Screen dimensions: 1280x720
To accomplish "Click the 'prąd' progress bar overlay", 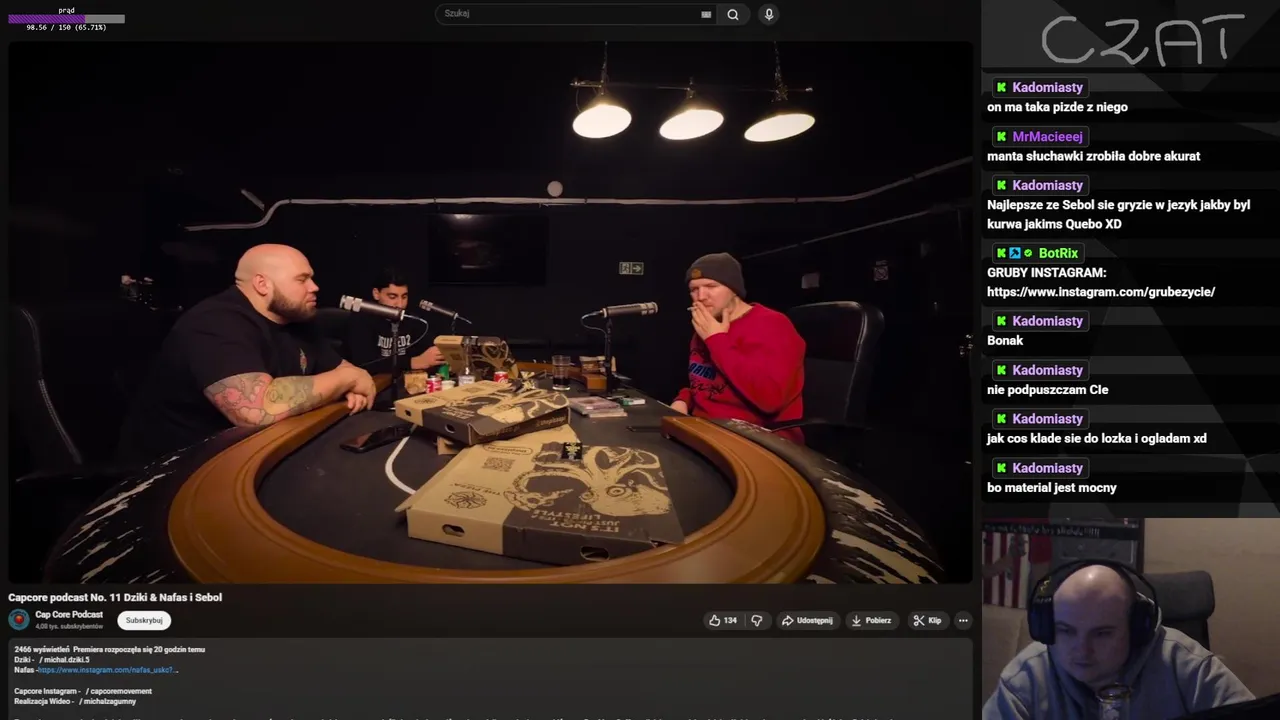I will 66,19.
